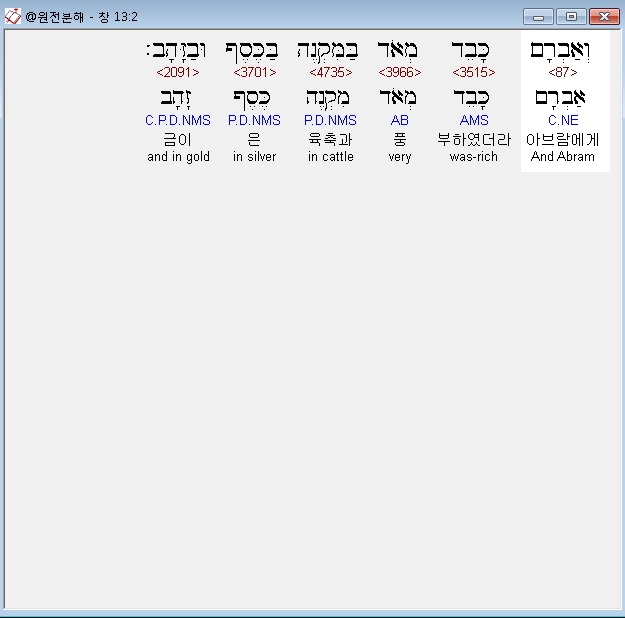Click the Hebrew lemma above AMS

tap(472, 98)
